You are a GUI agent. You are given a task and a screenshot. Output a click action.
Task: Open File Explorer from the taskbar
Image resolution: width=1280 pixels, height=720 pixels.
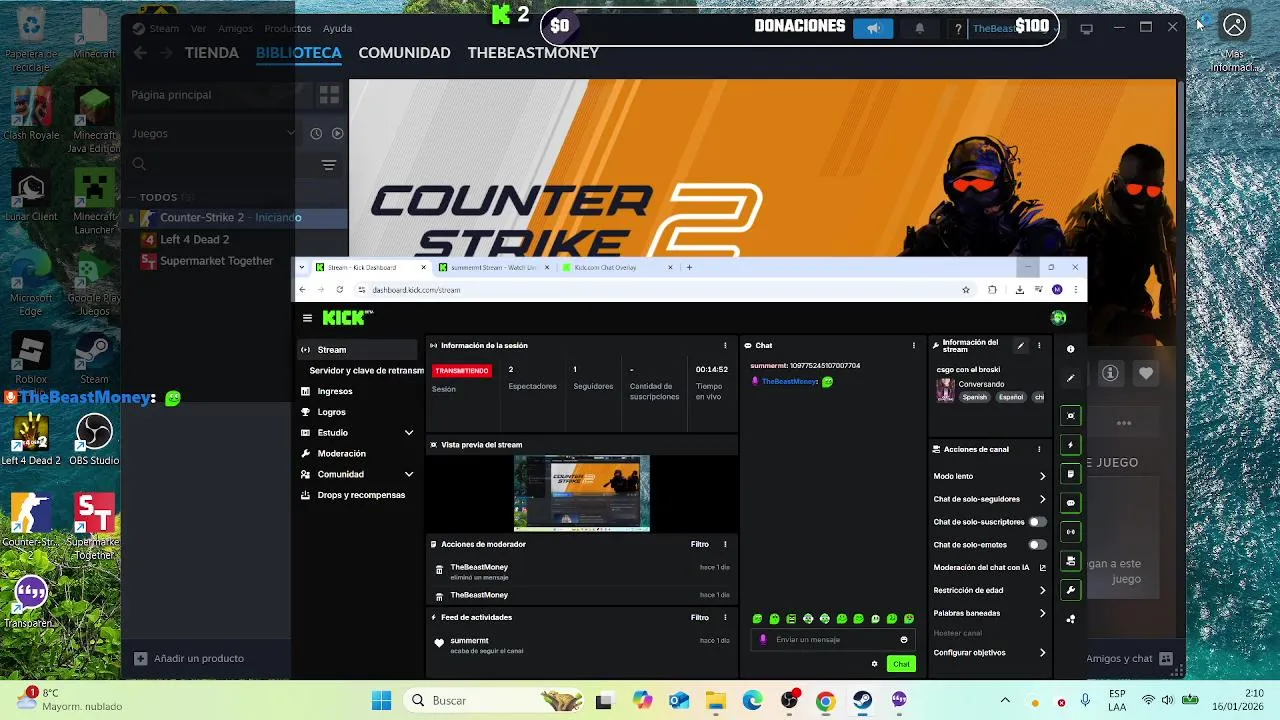(715, 701)
